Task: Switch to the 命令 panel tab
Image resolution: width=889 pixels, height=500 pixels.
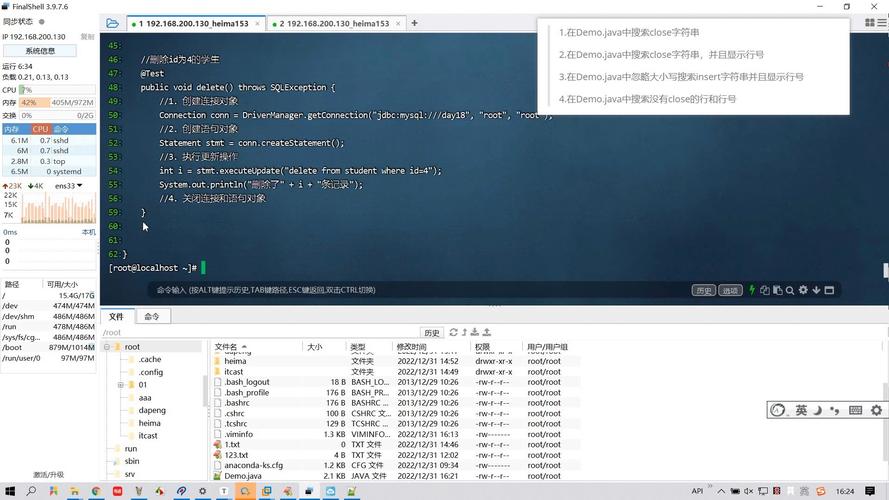Action: [152, 316]
